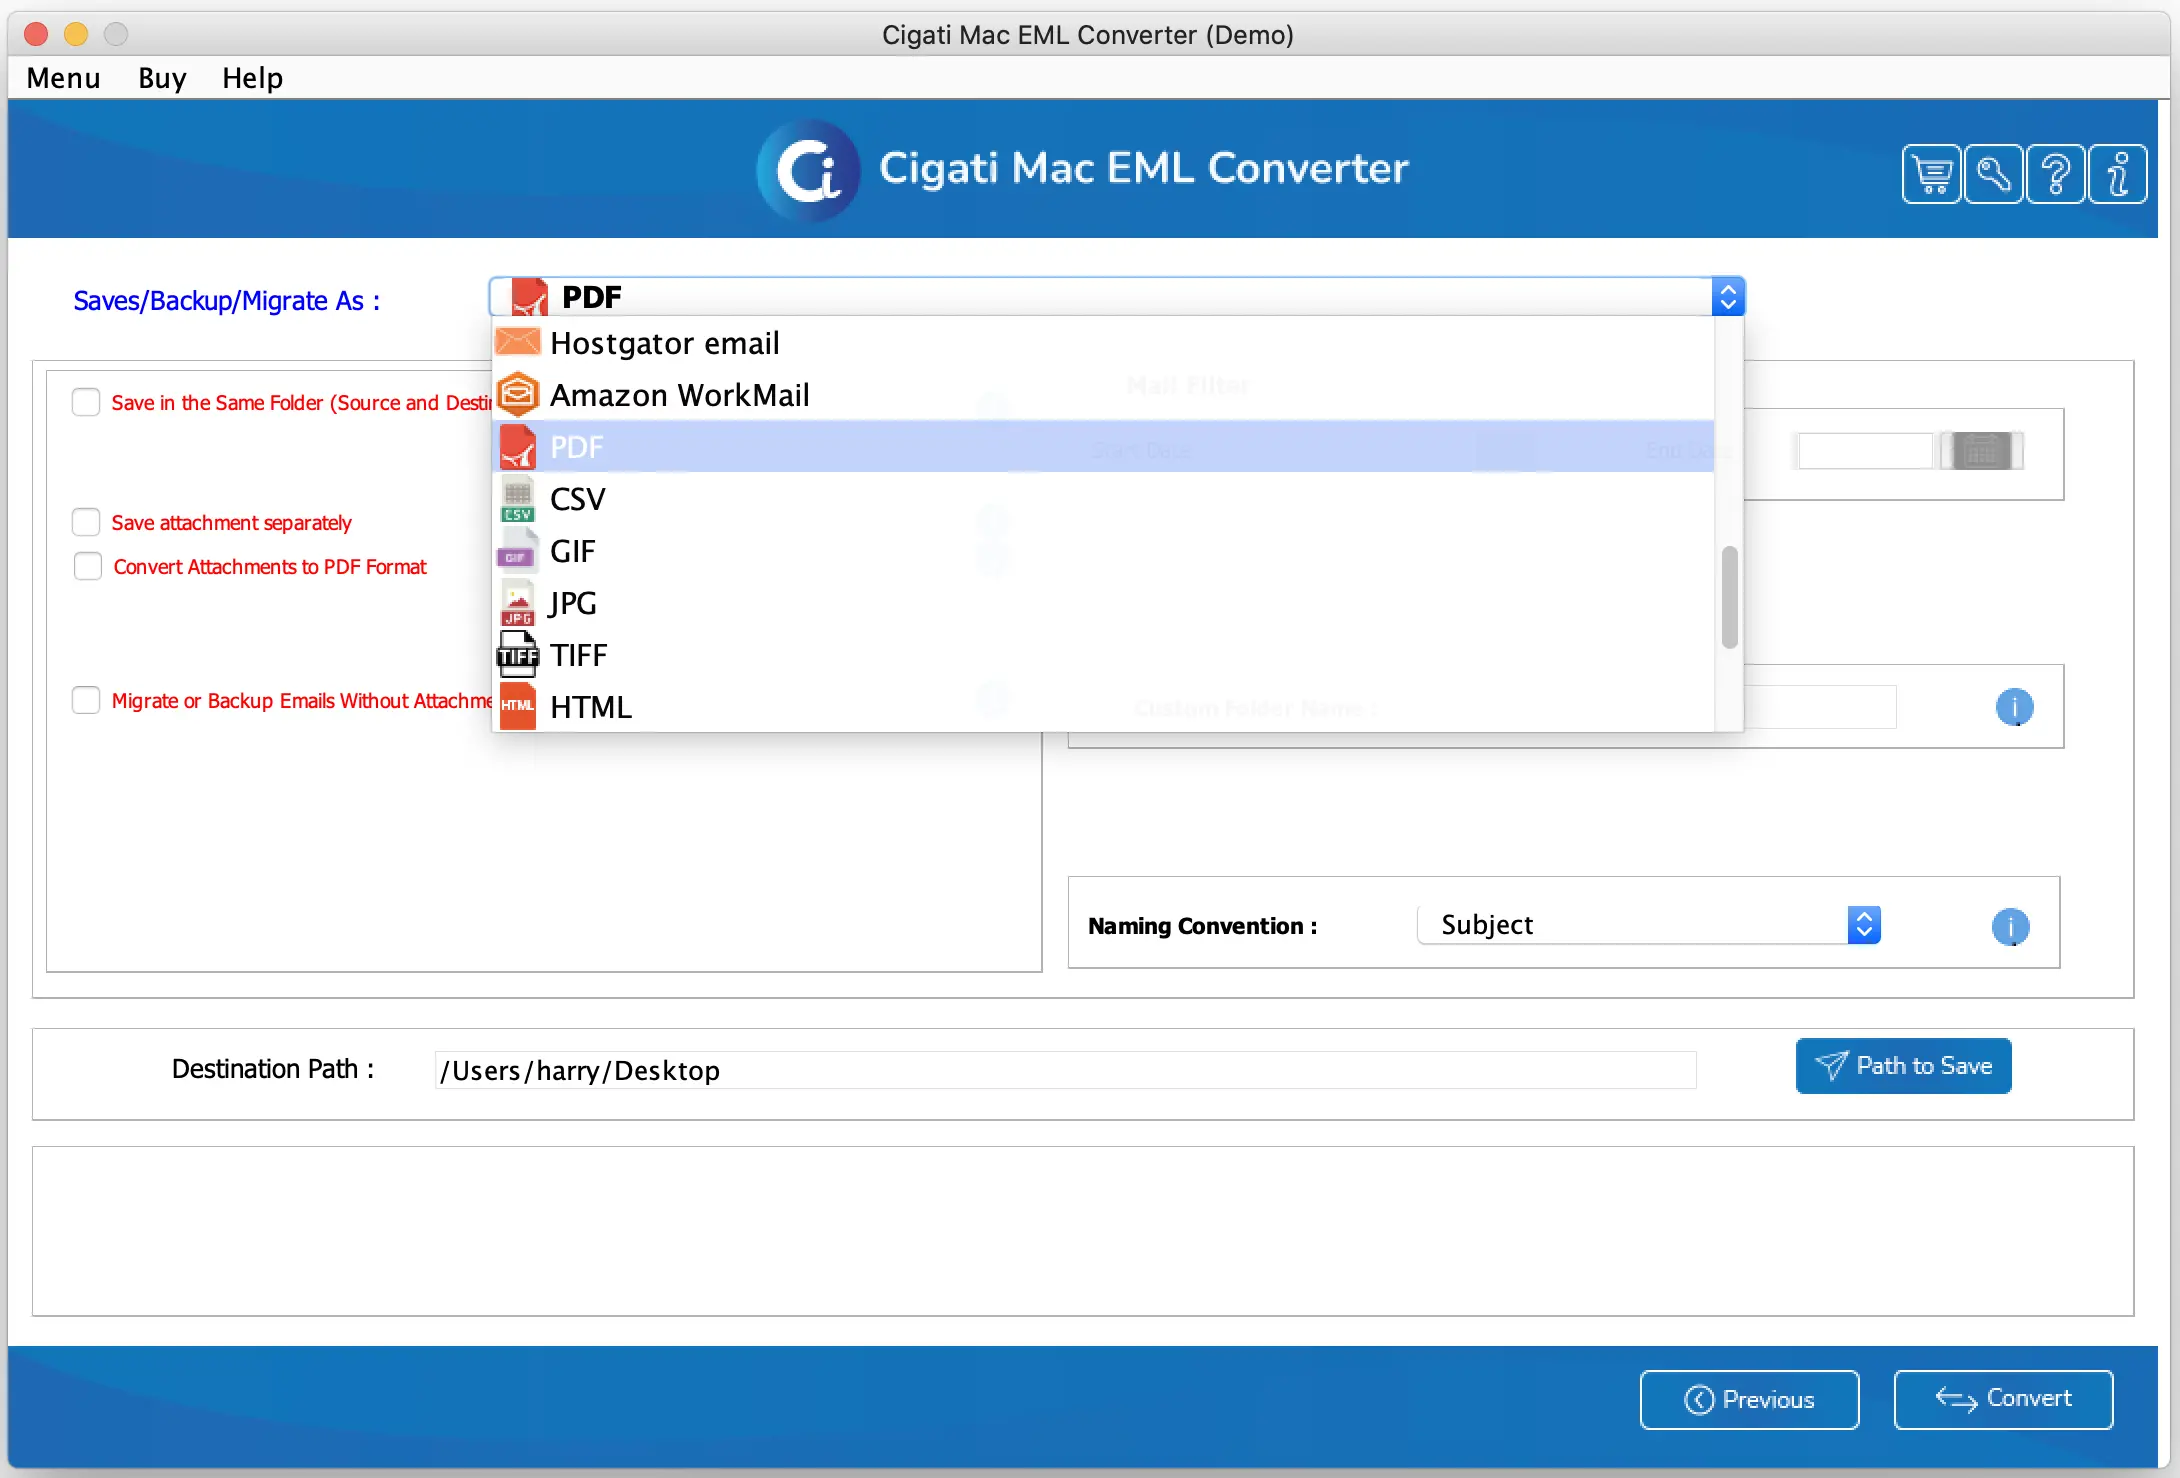Enable Save in the Same Folder checkbox
2180x1478 pixels.
tap(86, 402)
